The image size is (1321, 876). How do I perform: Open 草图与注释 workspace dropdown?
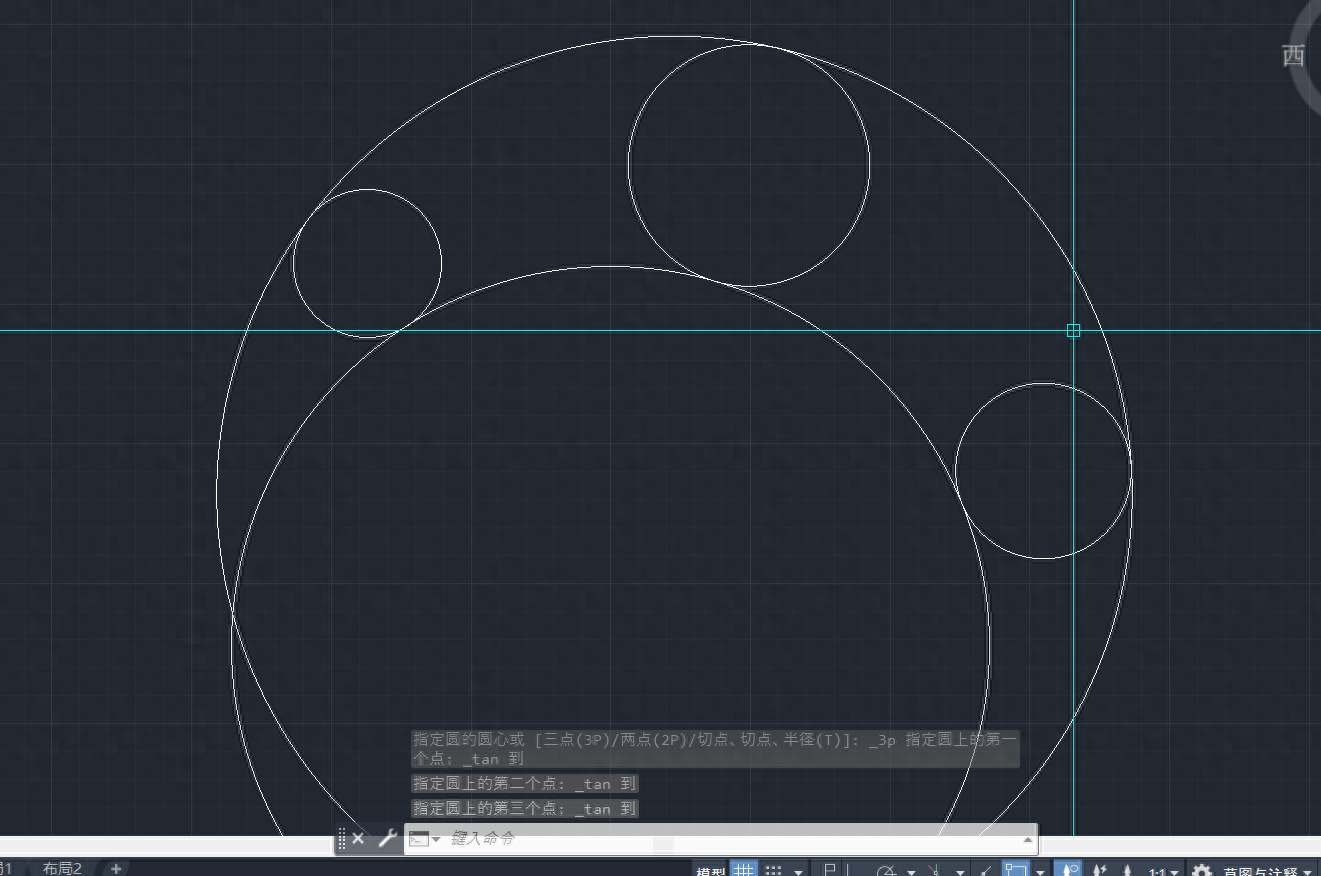[x=1267, y=871]
